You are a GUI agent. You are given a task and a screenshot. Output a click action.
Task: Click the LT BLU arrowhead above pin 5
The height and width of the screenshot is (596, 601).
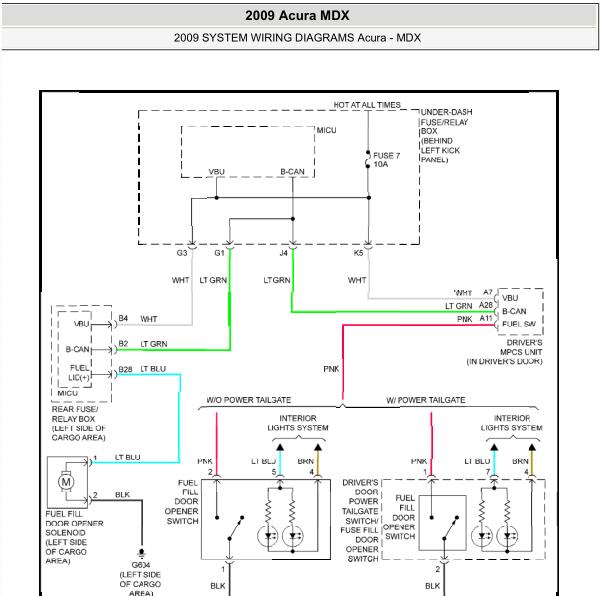(280, 447)
